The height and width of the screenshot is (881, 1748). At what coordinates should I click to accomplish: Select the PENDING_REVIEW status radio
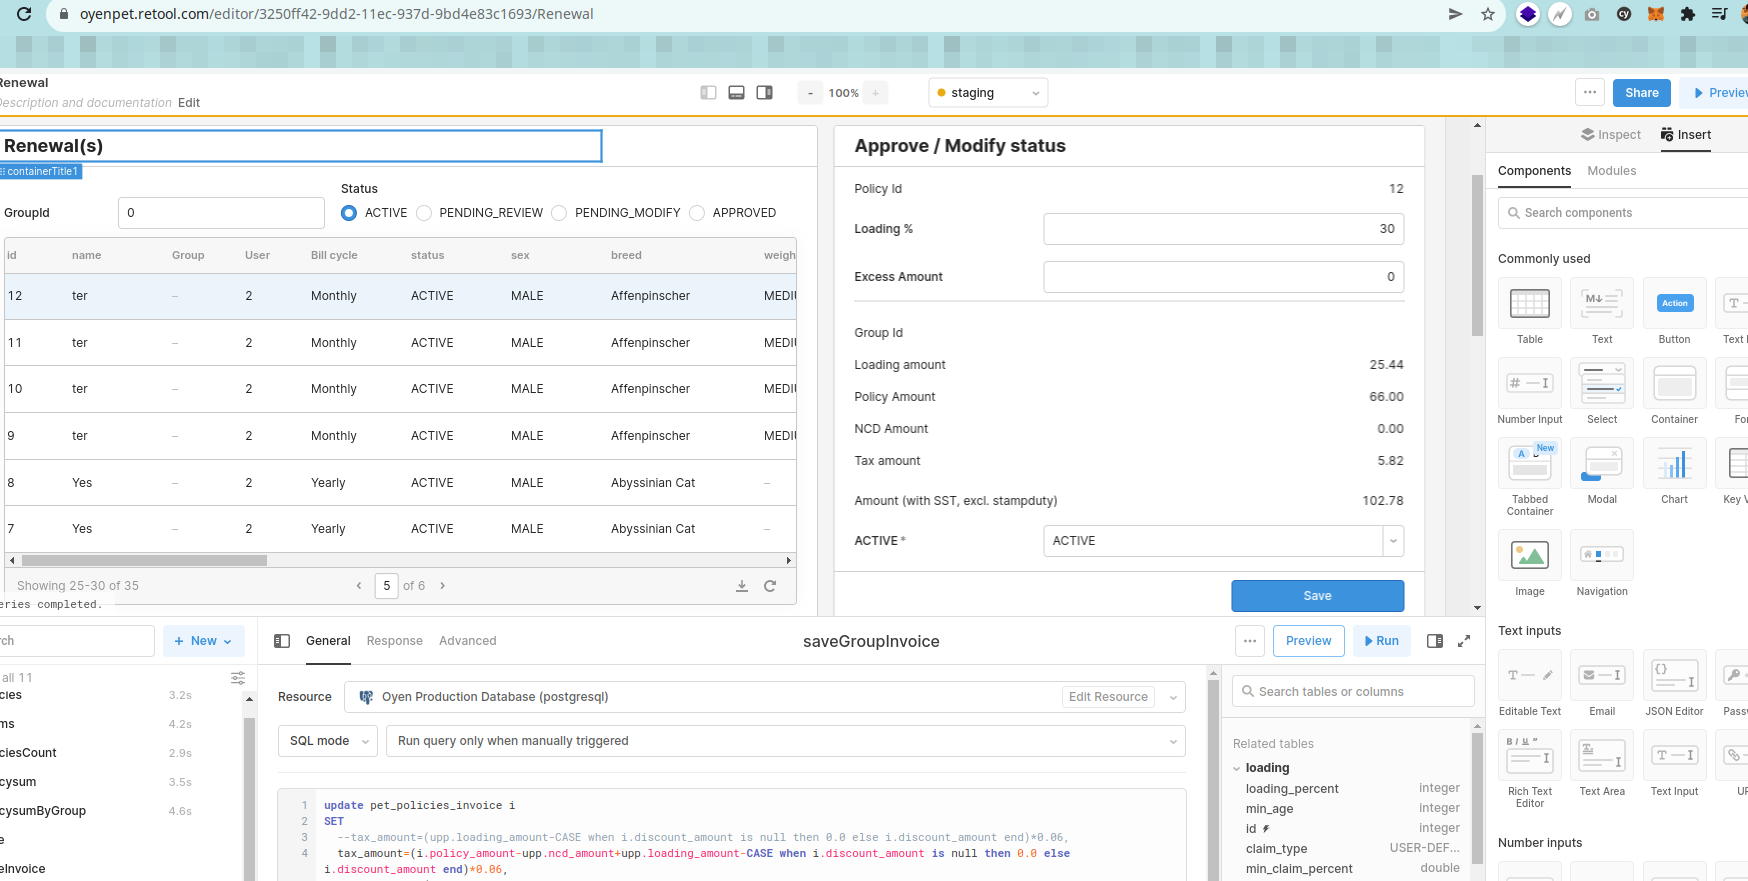tap(425, 213)
